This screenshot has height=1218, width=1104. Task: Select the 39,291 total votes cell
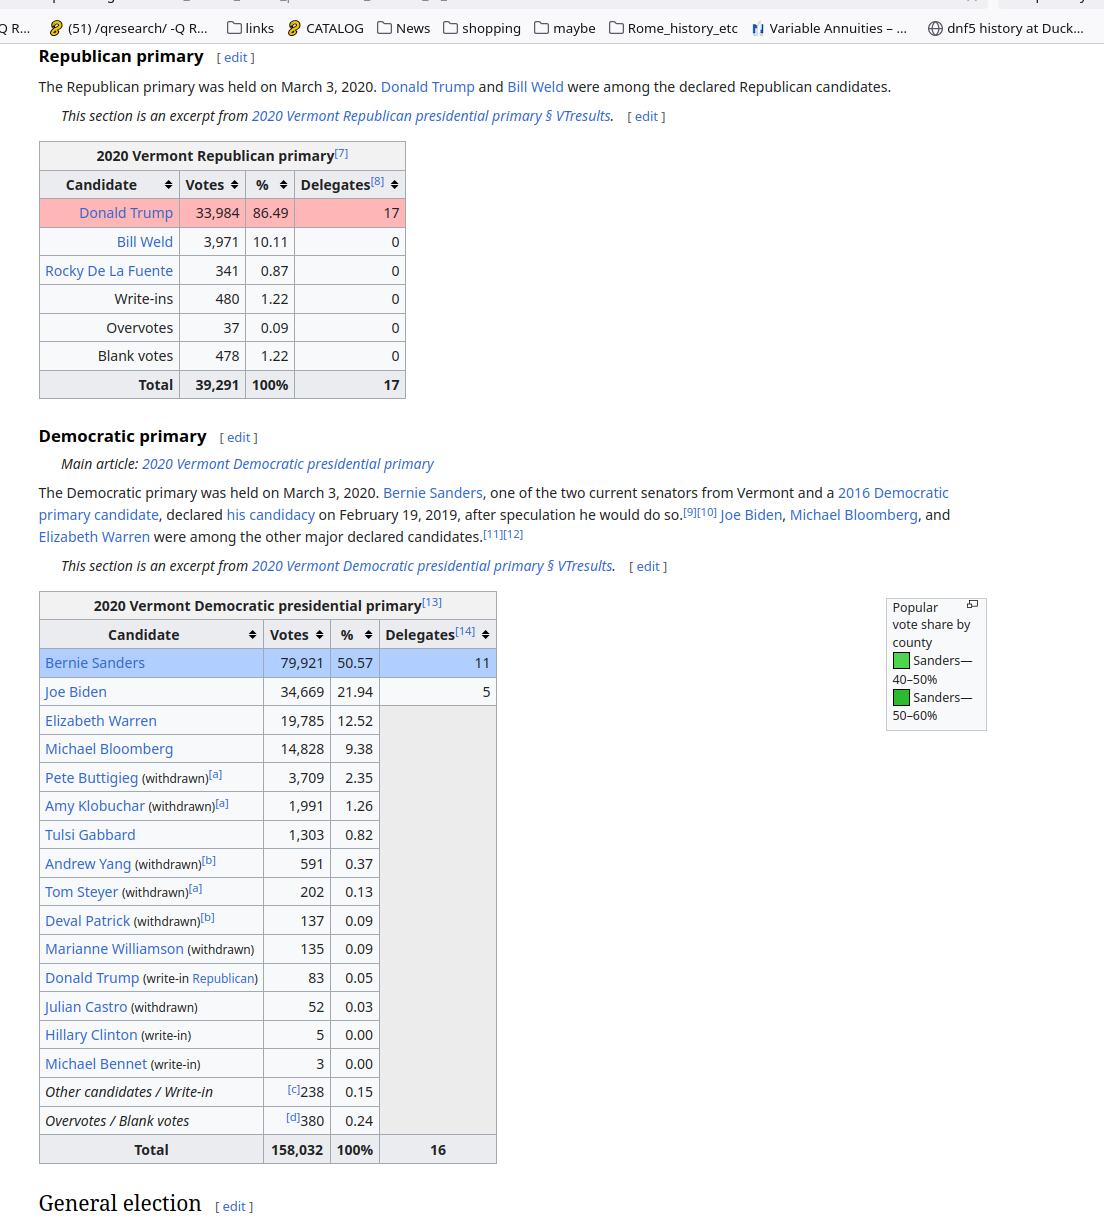tap(212, 385)
